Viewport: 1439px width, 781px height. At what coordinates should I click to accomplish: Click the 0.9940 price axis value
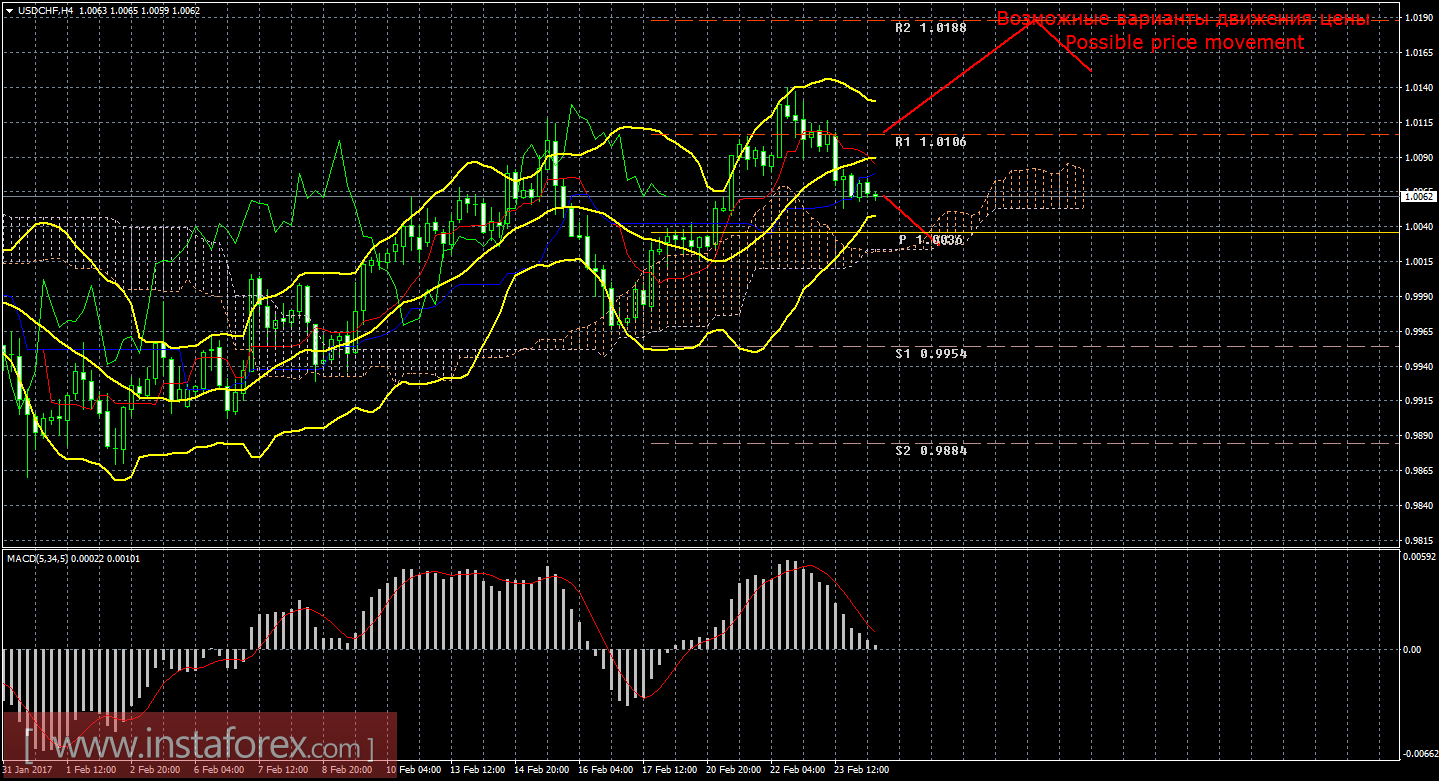coord(1419,366)
